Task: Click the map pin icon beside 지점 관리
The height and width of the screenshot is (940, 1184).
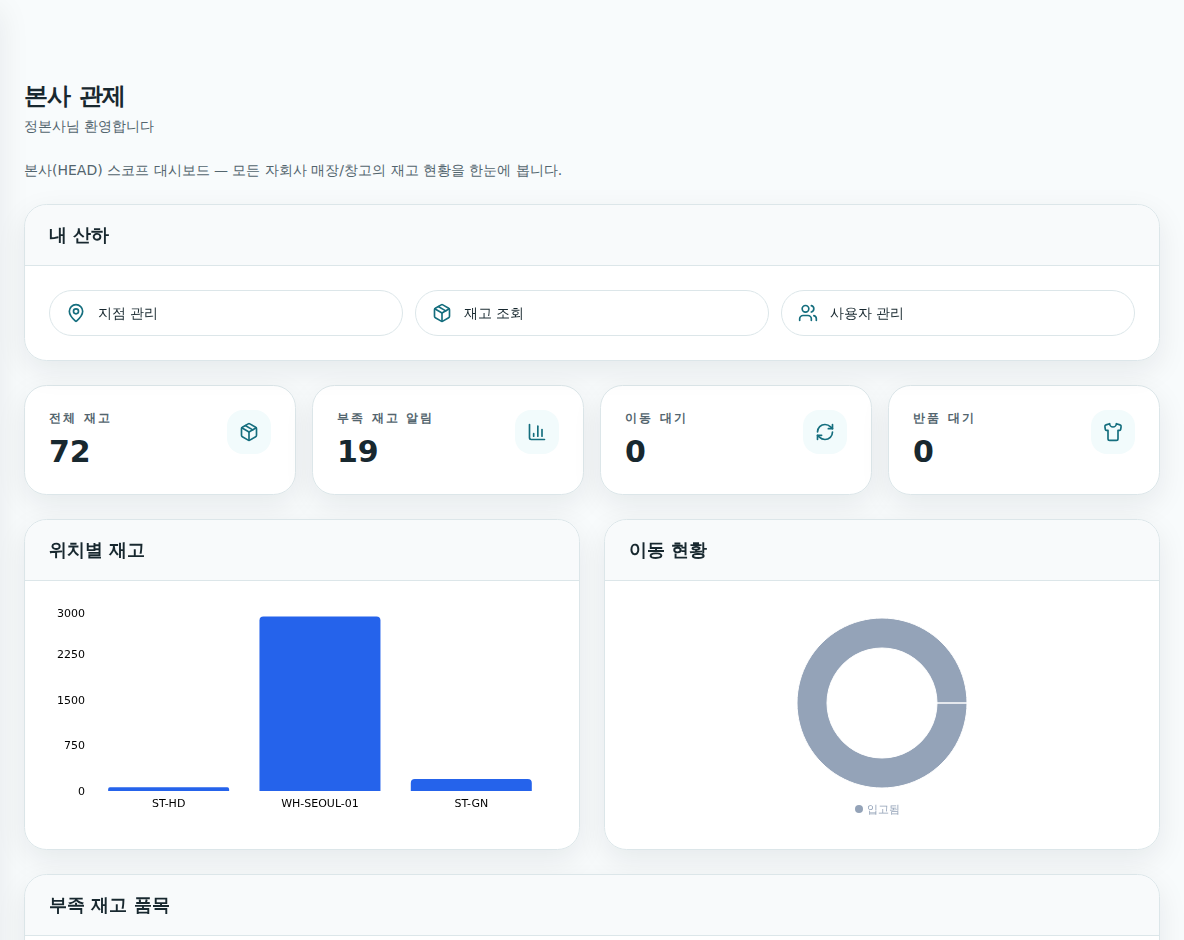Action: pyautogui.click(x=76, y=313)
